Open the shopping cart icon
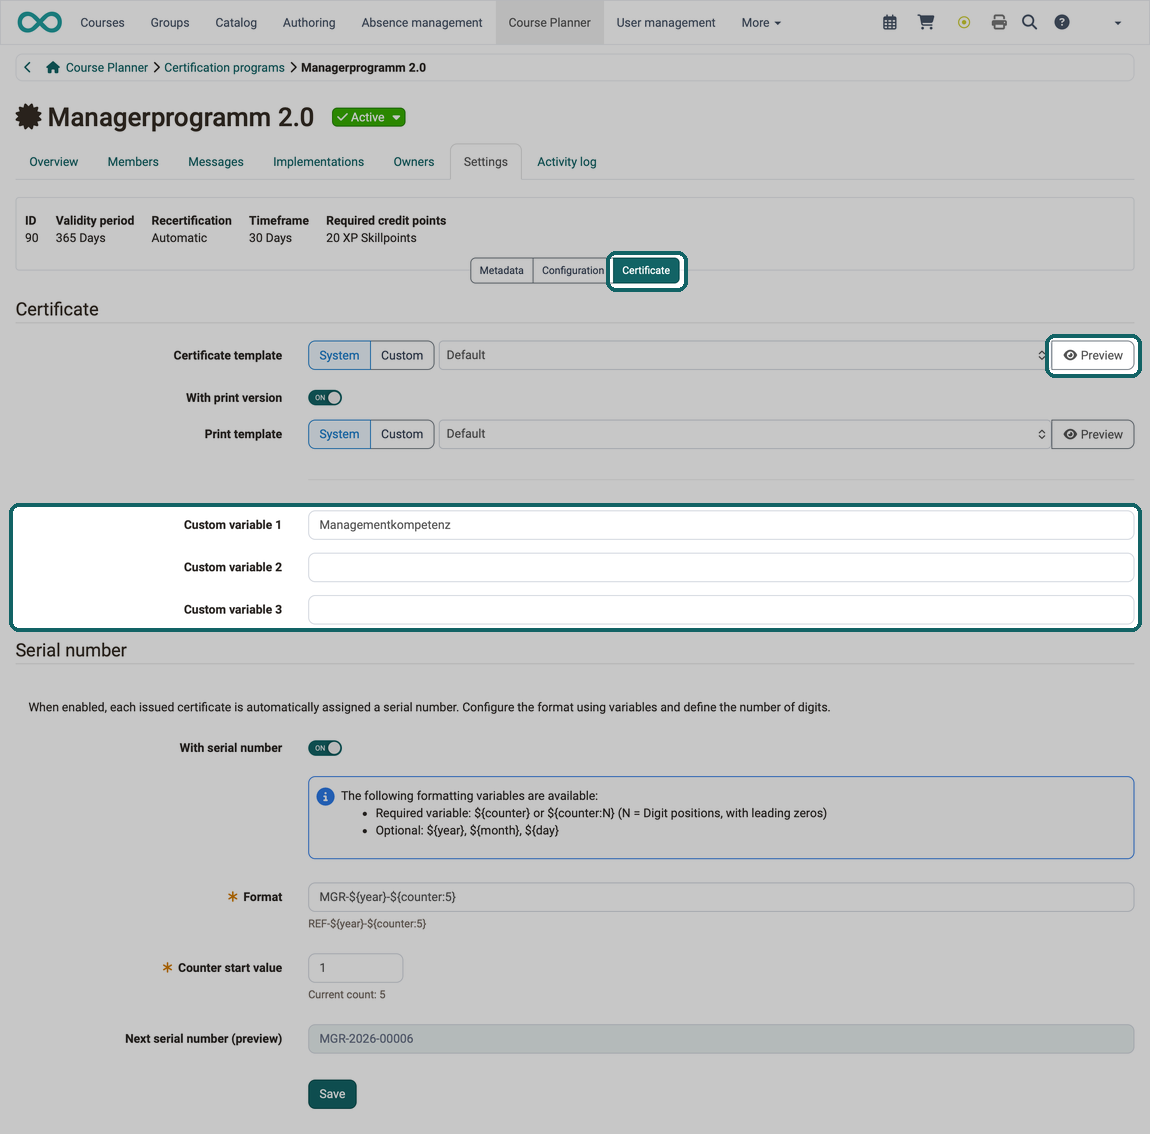The width and height of the screenshot is (1150, 1134). (926, 23)
